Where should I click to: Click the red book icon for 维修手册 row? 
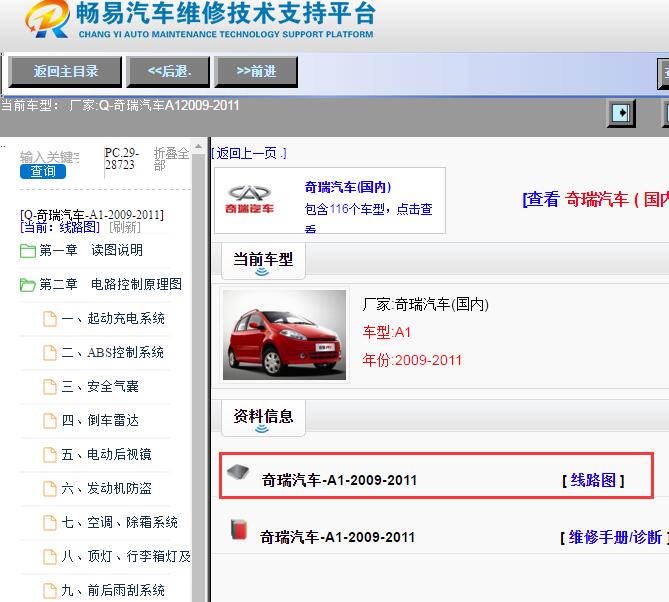click(x=239, y=529)
